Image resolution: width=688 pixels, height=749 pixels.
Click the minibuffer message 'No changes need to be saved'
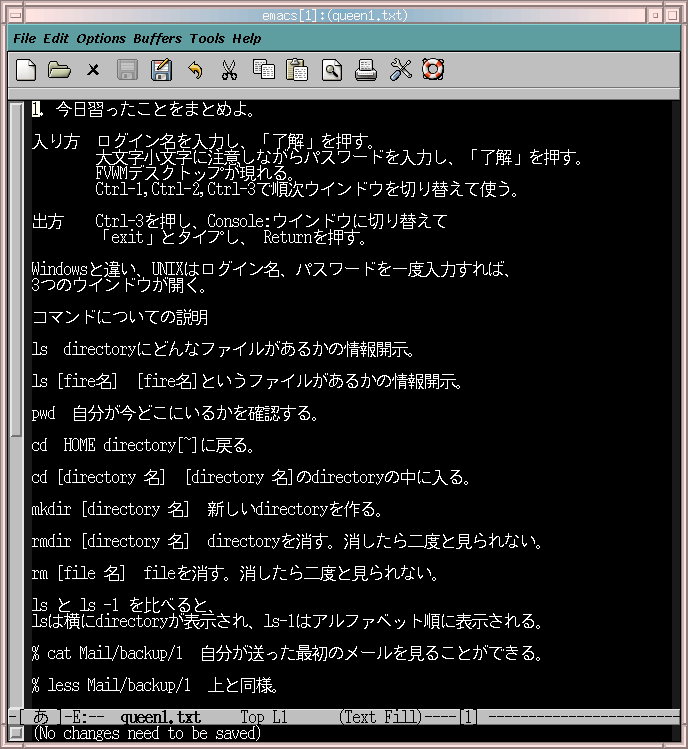[147, 733]
